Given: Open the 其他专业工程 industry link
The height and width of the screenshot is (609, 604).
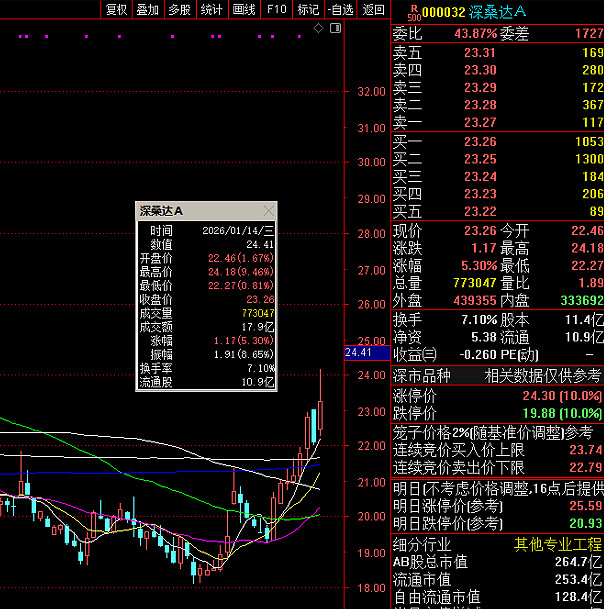Looking at the screenshot, I should pyautogui.click(x=558, y=544).
